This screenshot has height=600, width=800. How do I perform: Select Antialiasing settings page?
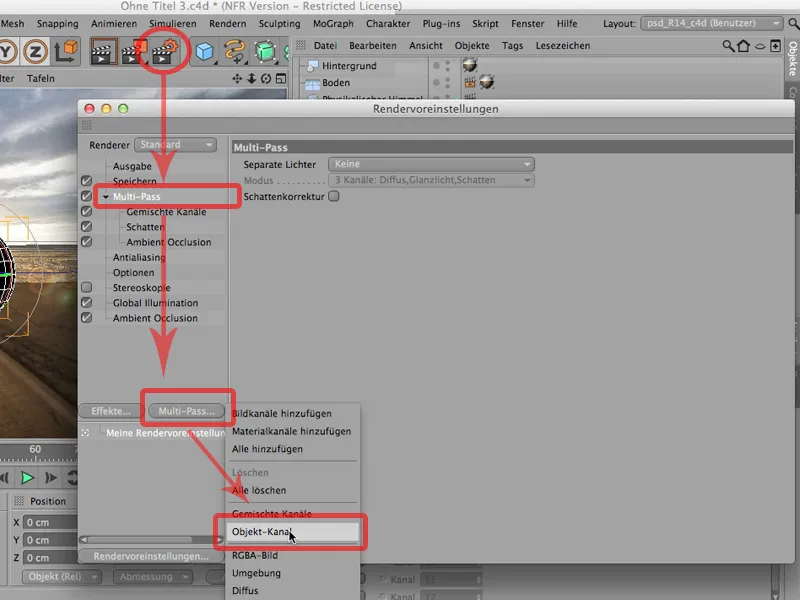tap(139, 257)
